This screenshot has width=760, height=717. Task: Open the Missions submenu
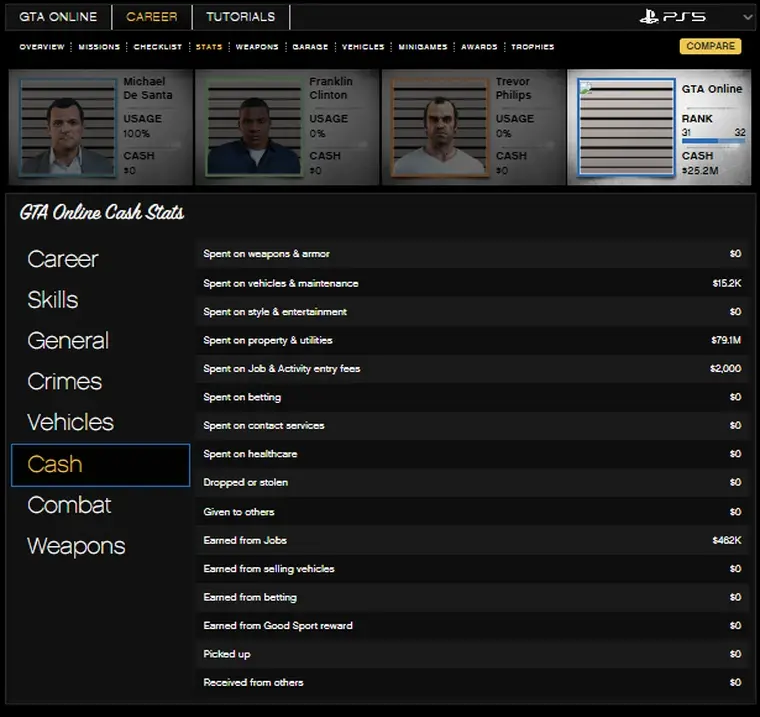(x=99, y=47)
